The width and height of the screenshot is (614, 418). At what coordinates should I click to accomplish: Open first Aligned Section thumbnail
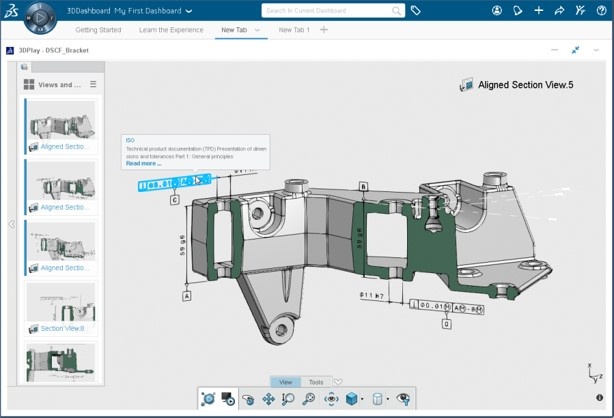pyautogui.click(x=61, y=126)
